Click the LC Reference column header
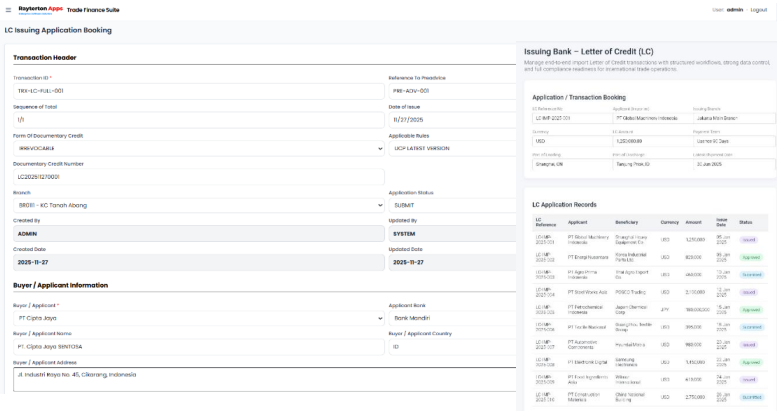Screen dimensions: 777x416 point(546,223)
